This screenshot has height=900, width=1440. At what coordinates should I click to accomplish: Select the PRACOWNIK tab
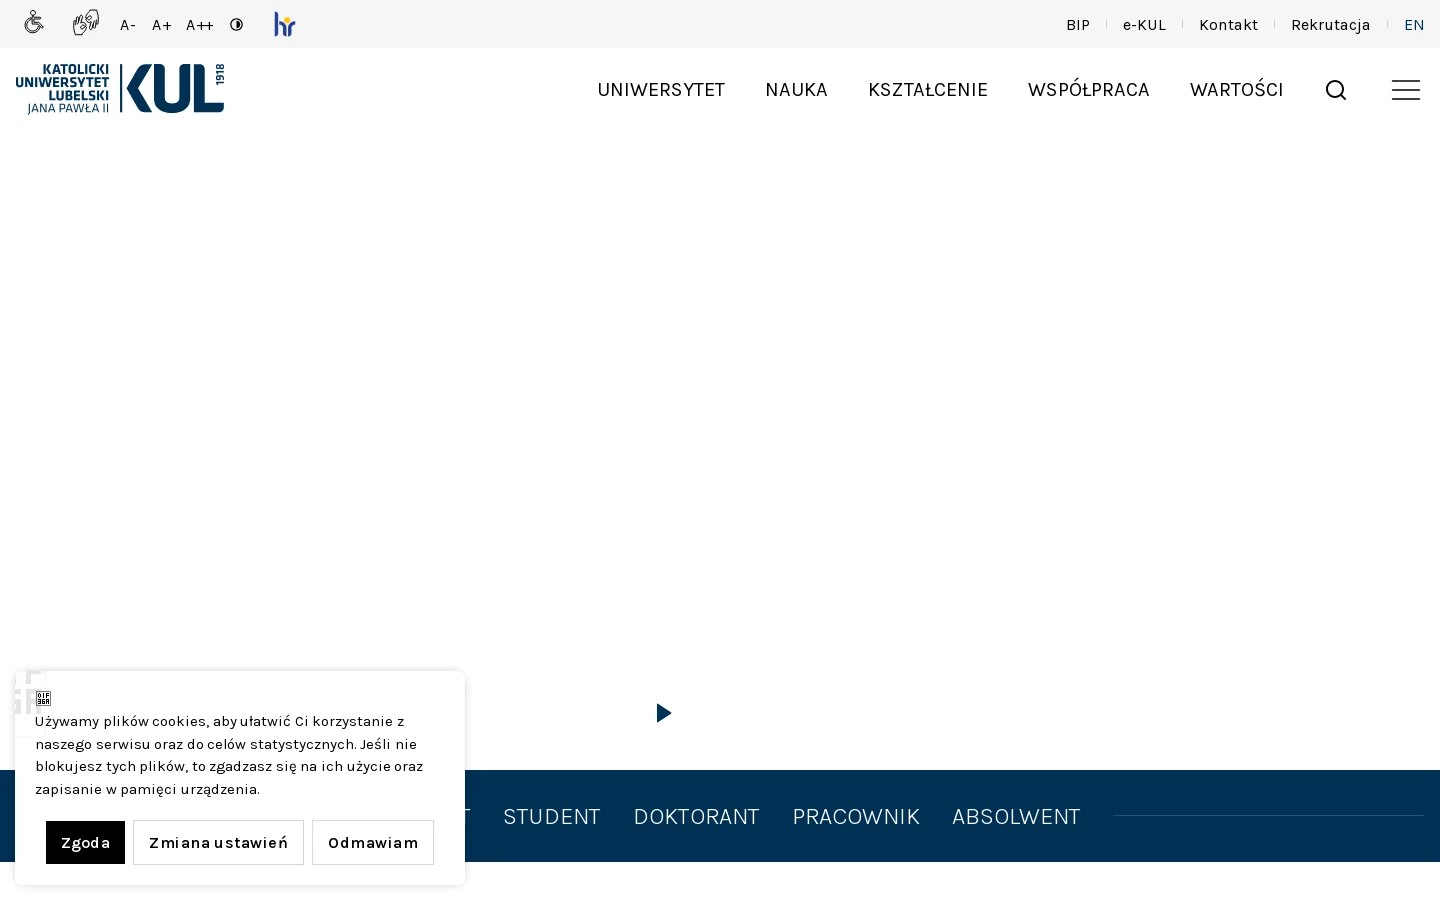(x=856, y=817)
